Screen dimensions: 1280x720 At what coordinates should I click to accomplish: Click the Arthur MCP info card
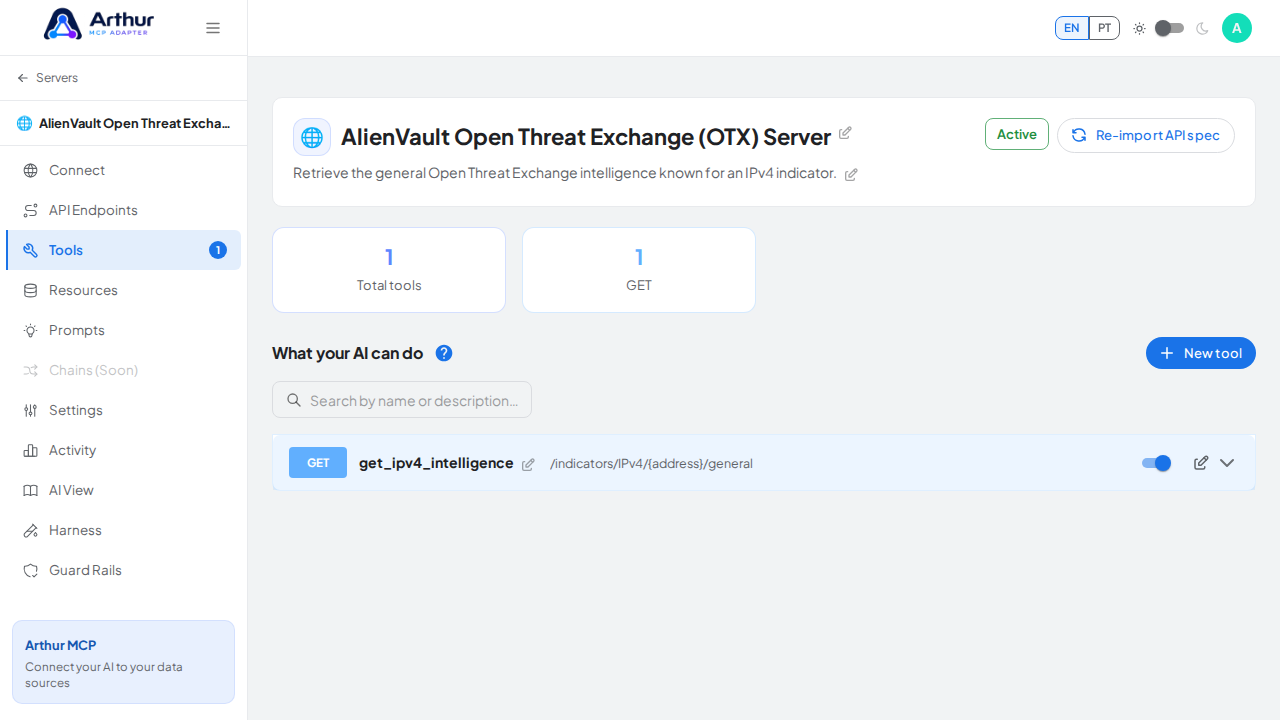pyautogui.click(x=123, y=662)
